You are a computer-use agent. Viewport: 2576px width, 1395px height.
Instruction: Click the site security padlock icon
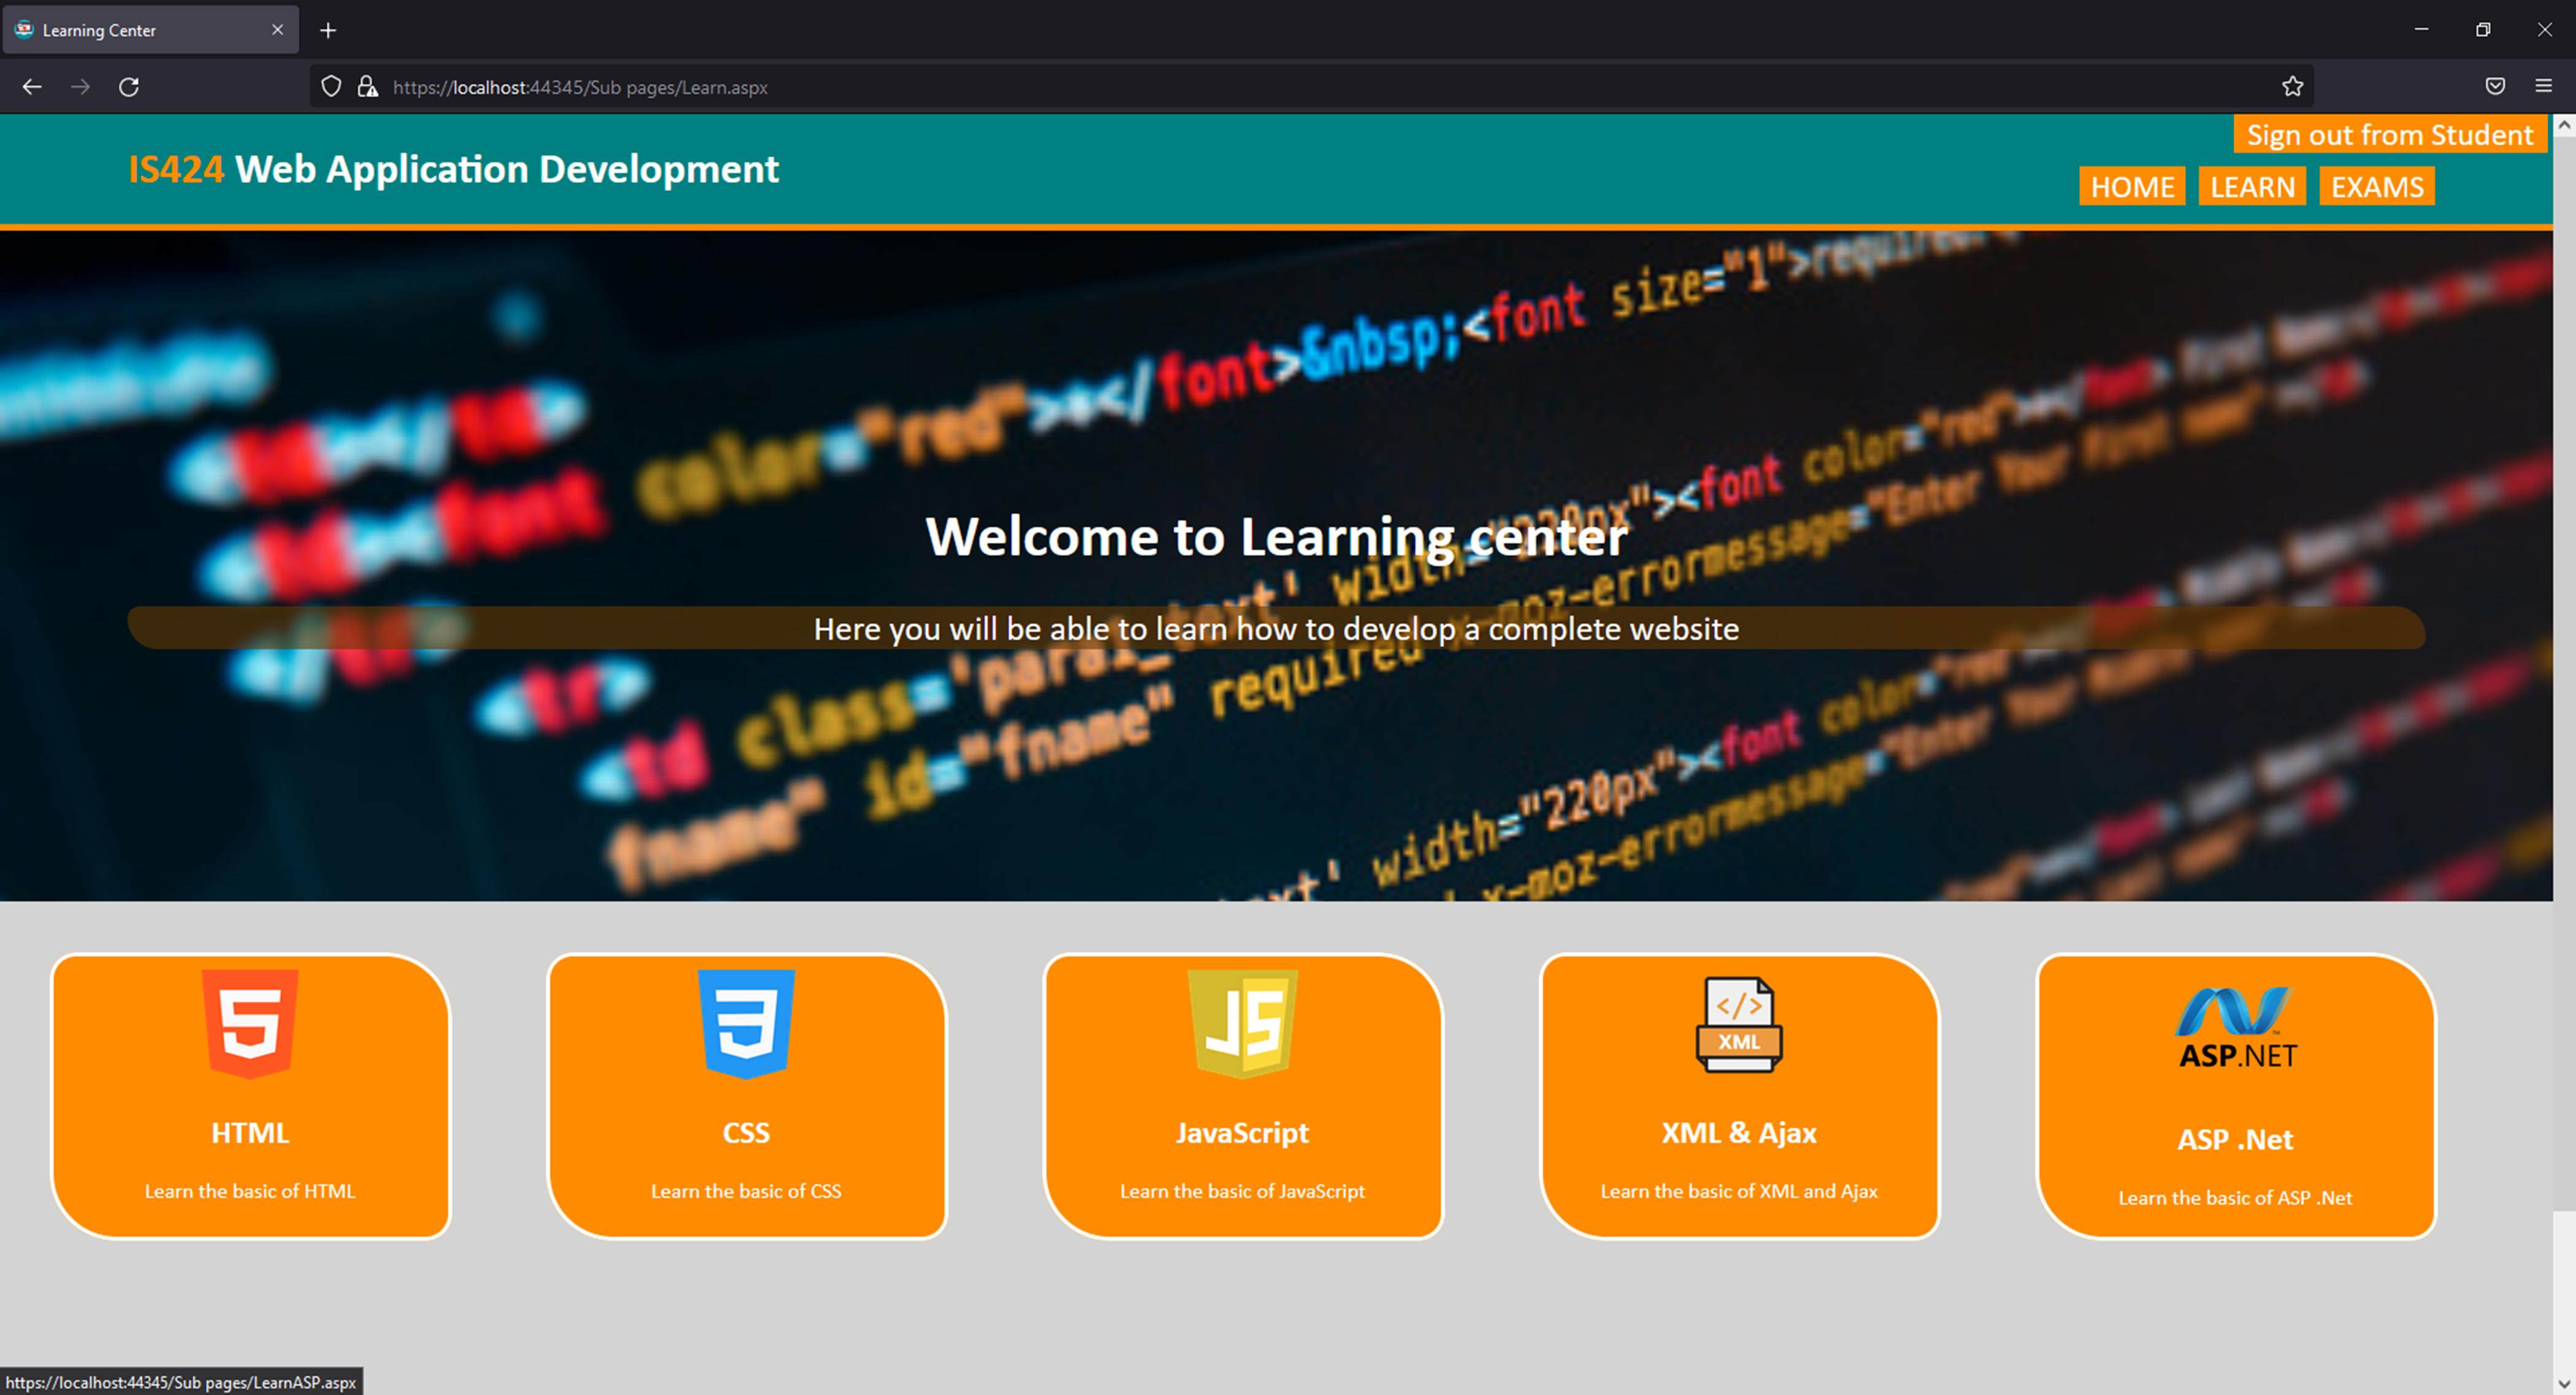tap(367, 87)
